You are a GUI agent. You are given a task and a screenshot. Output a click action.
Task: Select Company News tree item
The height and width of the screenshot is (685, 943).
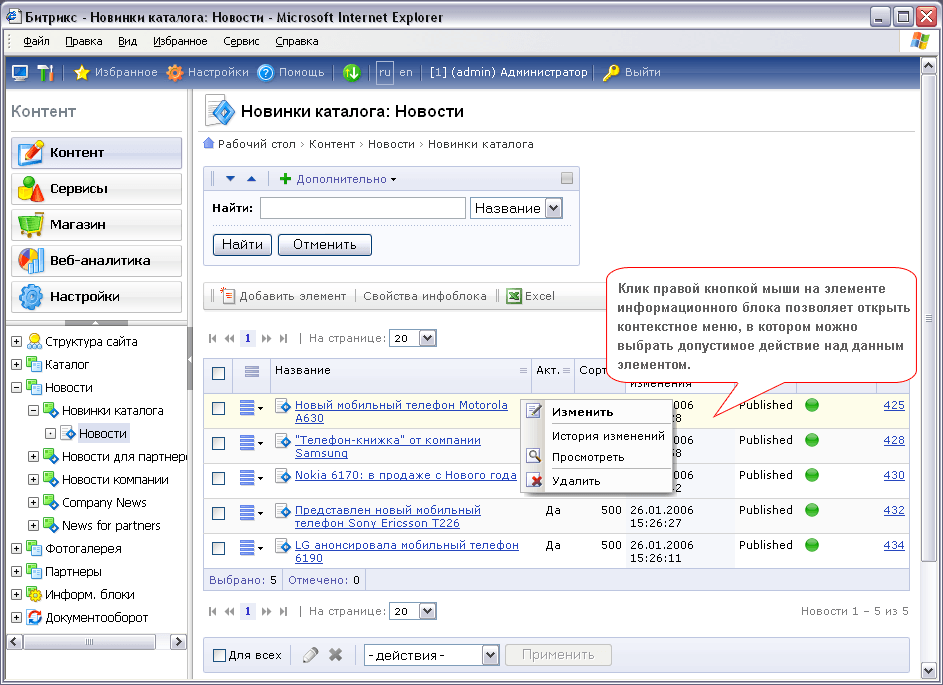click(x=104, y=503)
